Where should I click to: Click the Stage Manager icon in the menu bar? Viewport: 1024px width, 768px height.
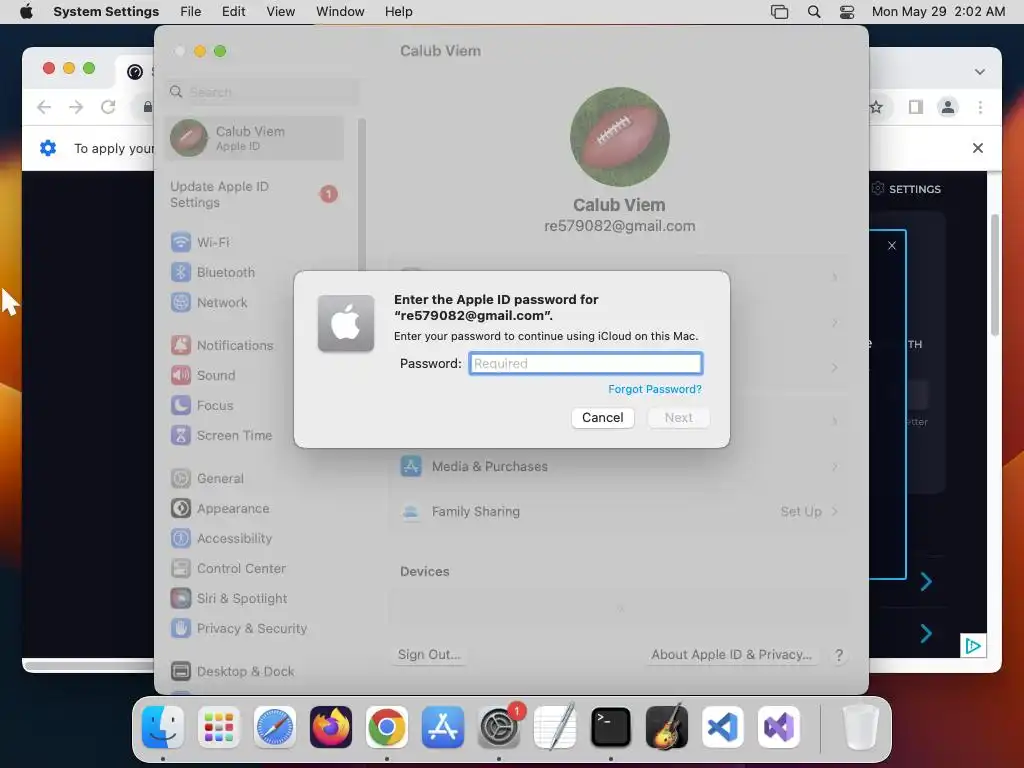[780, 12]
